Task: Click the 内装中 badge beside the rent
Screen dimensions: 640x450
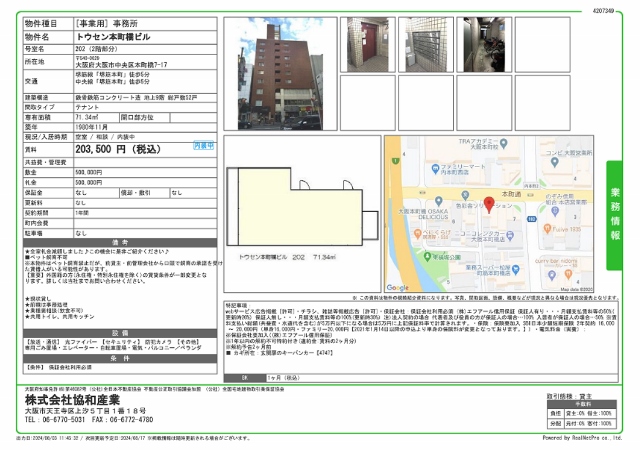Action: coord(203,146)
